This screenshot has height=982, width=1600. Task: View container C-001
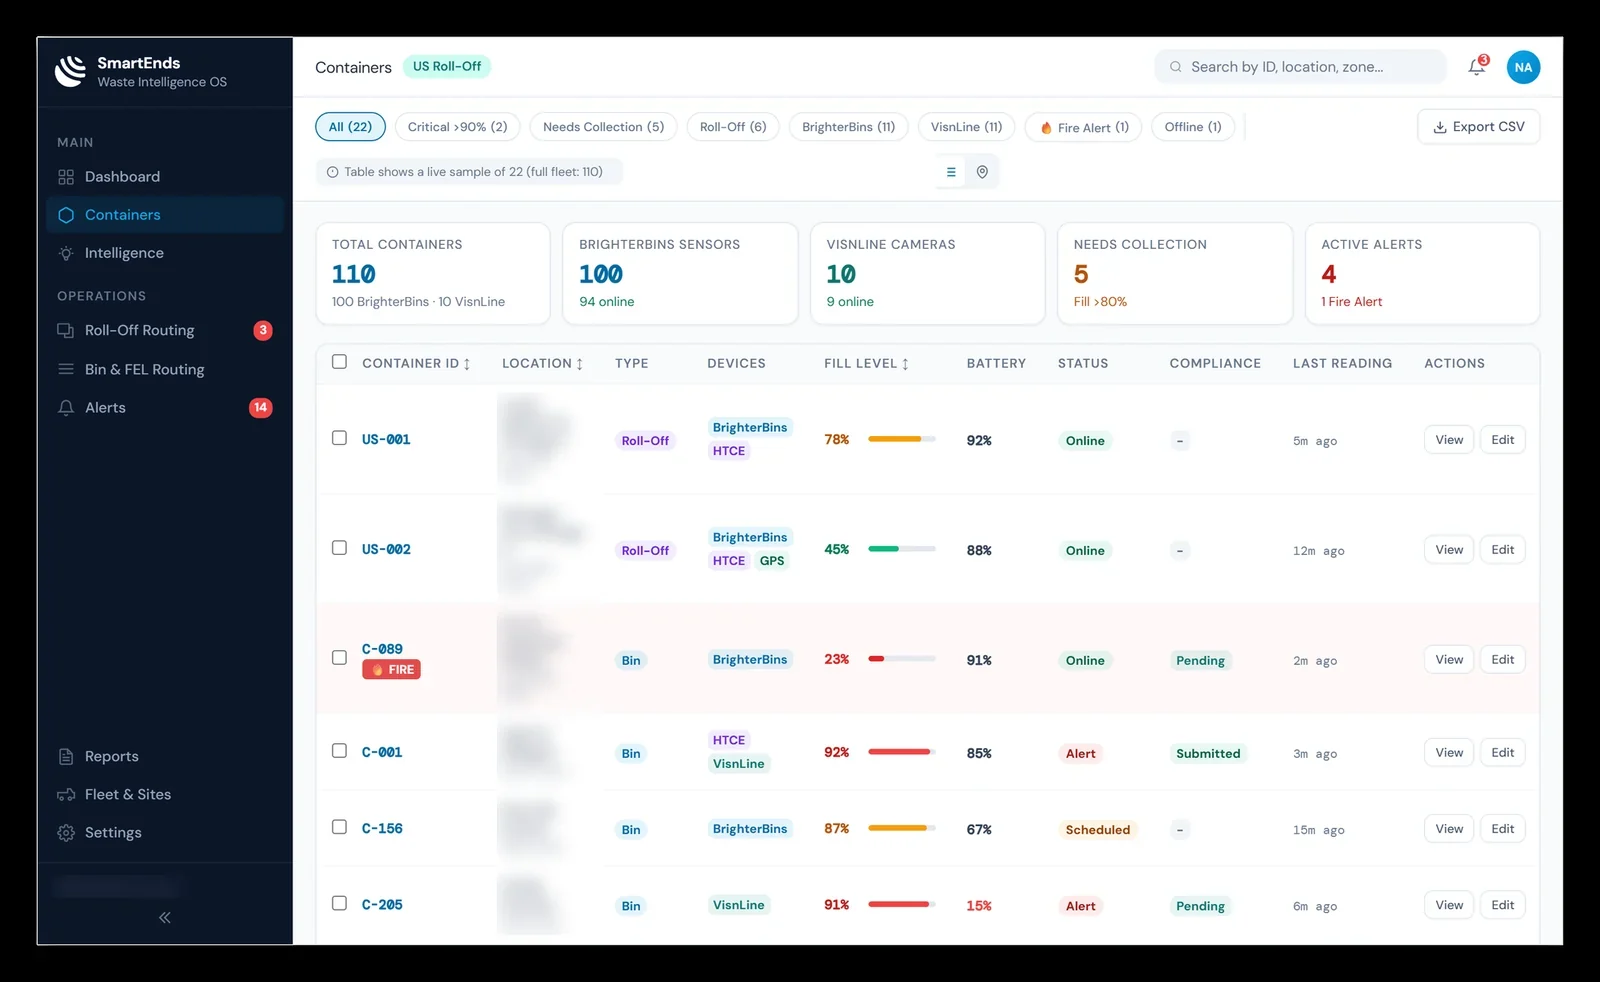[1449, 753]
